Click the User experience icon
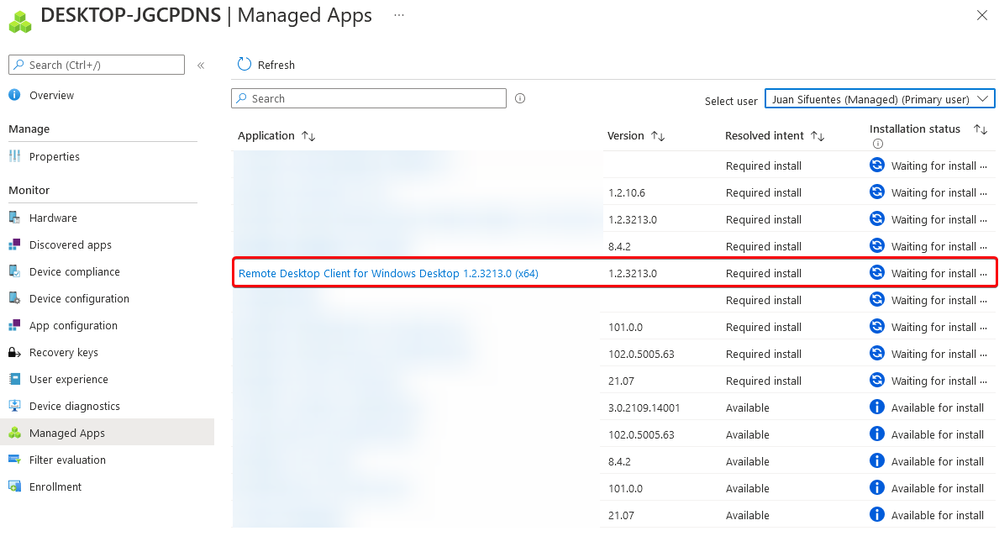 (15, 379)
